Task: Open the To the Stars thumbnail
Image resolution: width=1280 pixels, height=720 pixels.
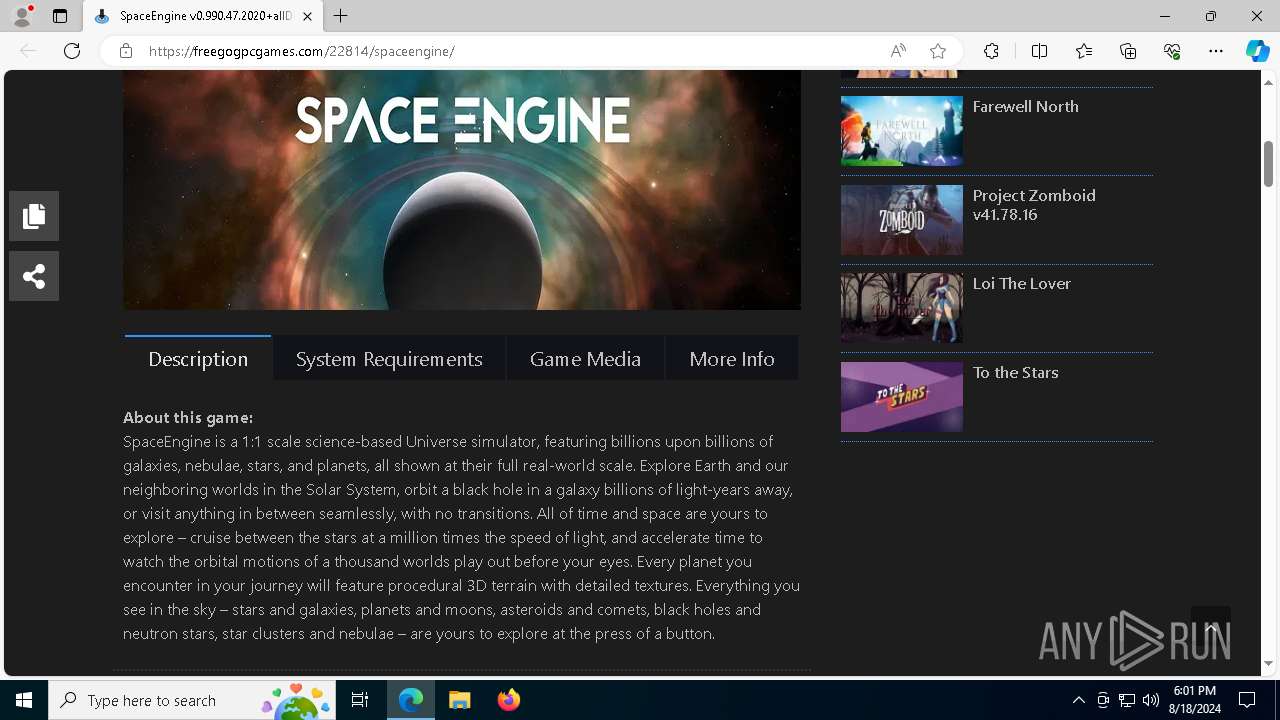Action: pos(902,397)
